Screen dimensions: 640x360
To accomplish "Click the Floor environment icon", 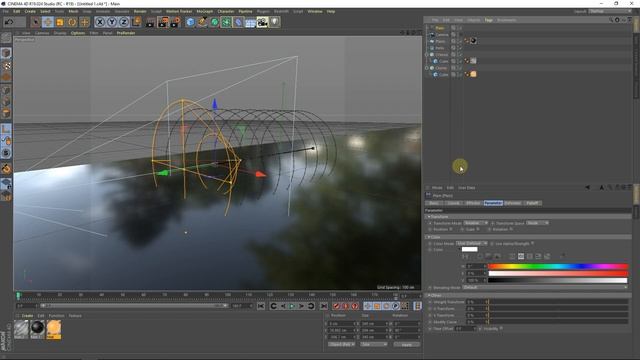I will pos(250,22).
